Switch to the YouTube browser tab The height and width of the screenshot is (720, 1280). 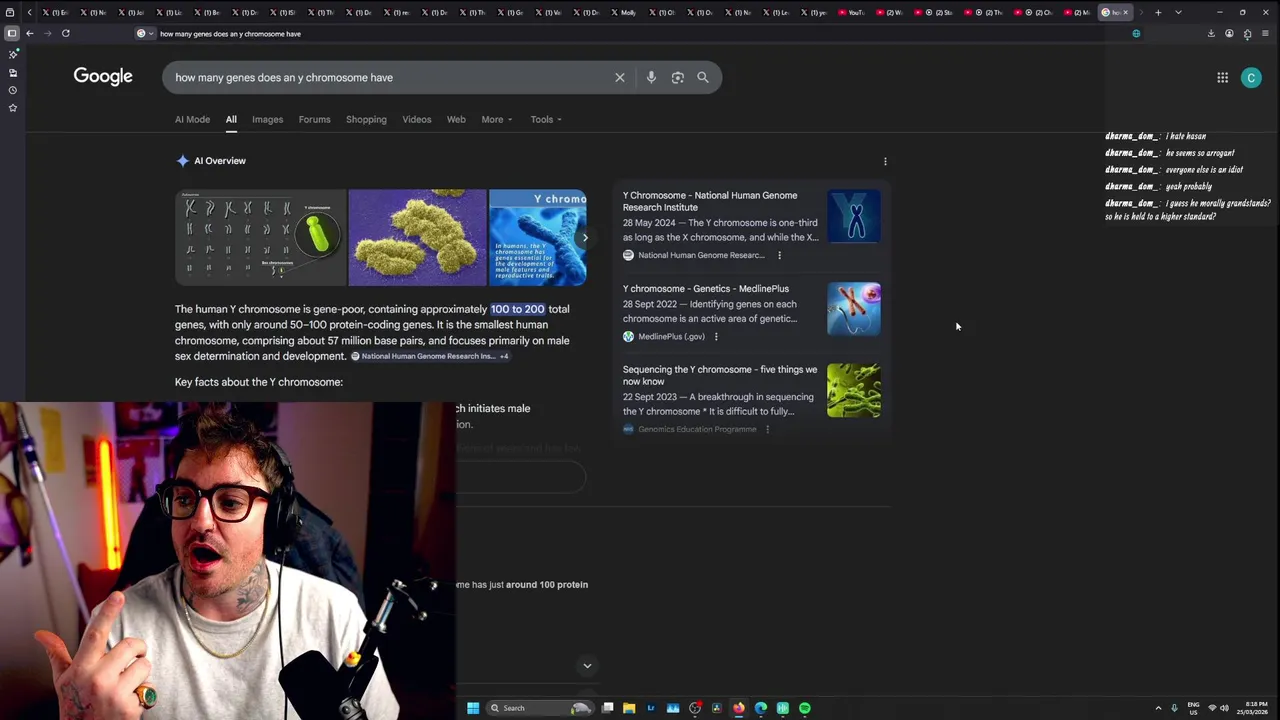click(851, 12)
